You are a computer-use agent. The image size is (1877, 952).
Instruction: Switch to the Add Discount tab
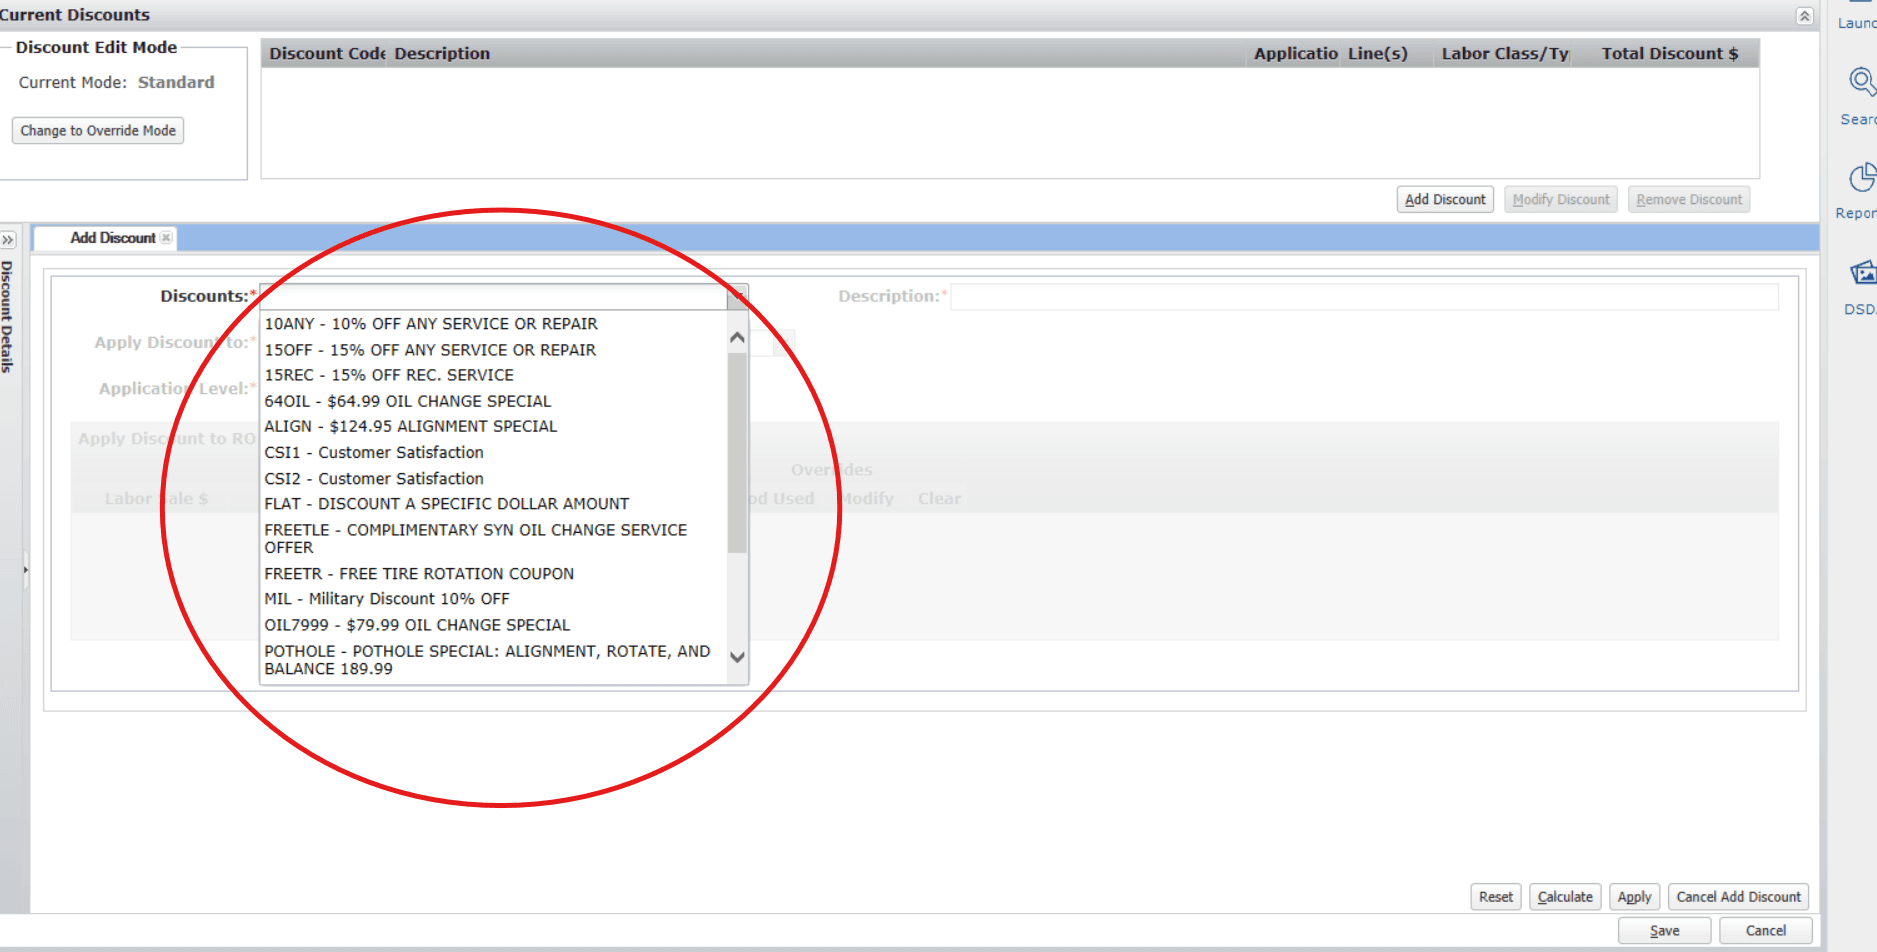tap(113, 238)
